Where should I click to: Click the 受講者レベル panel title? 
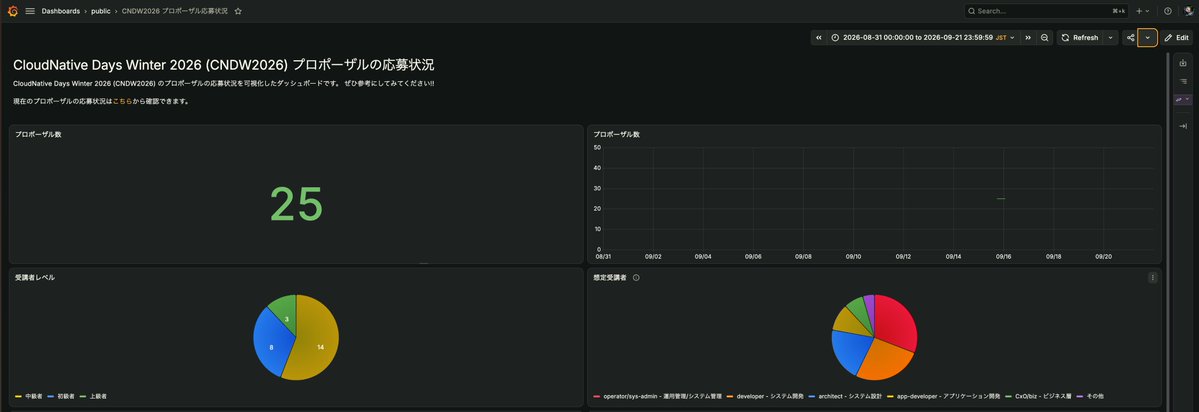pos(34,277)
